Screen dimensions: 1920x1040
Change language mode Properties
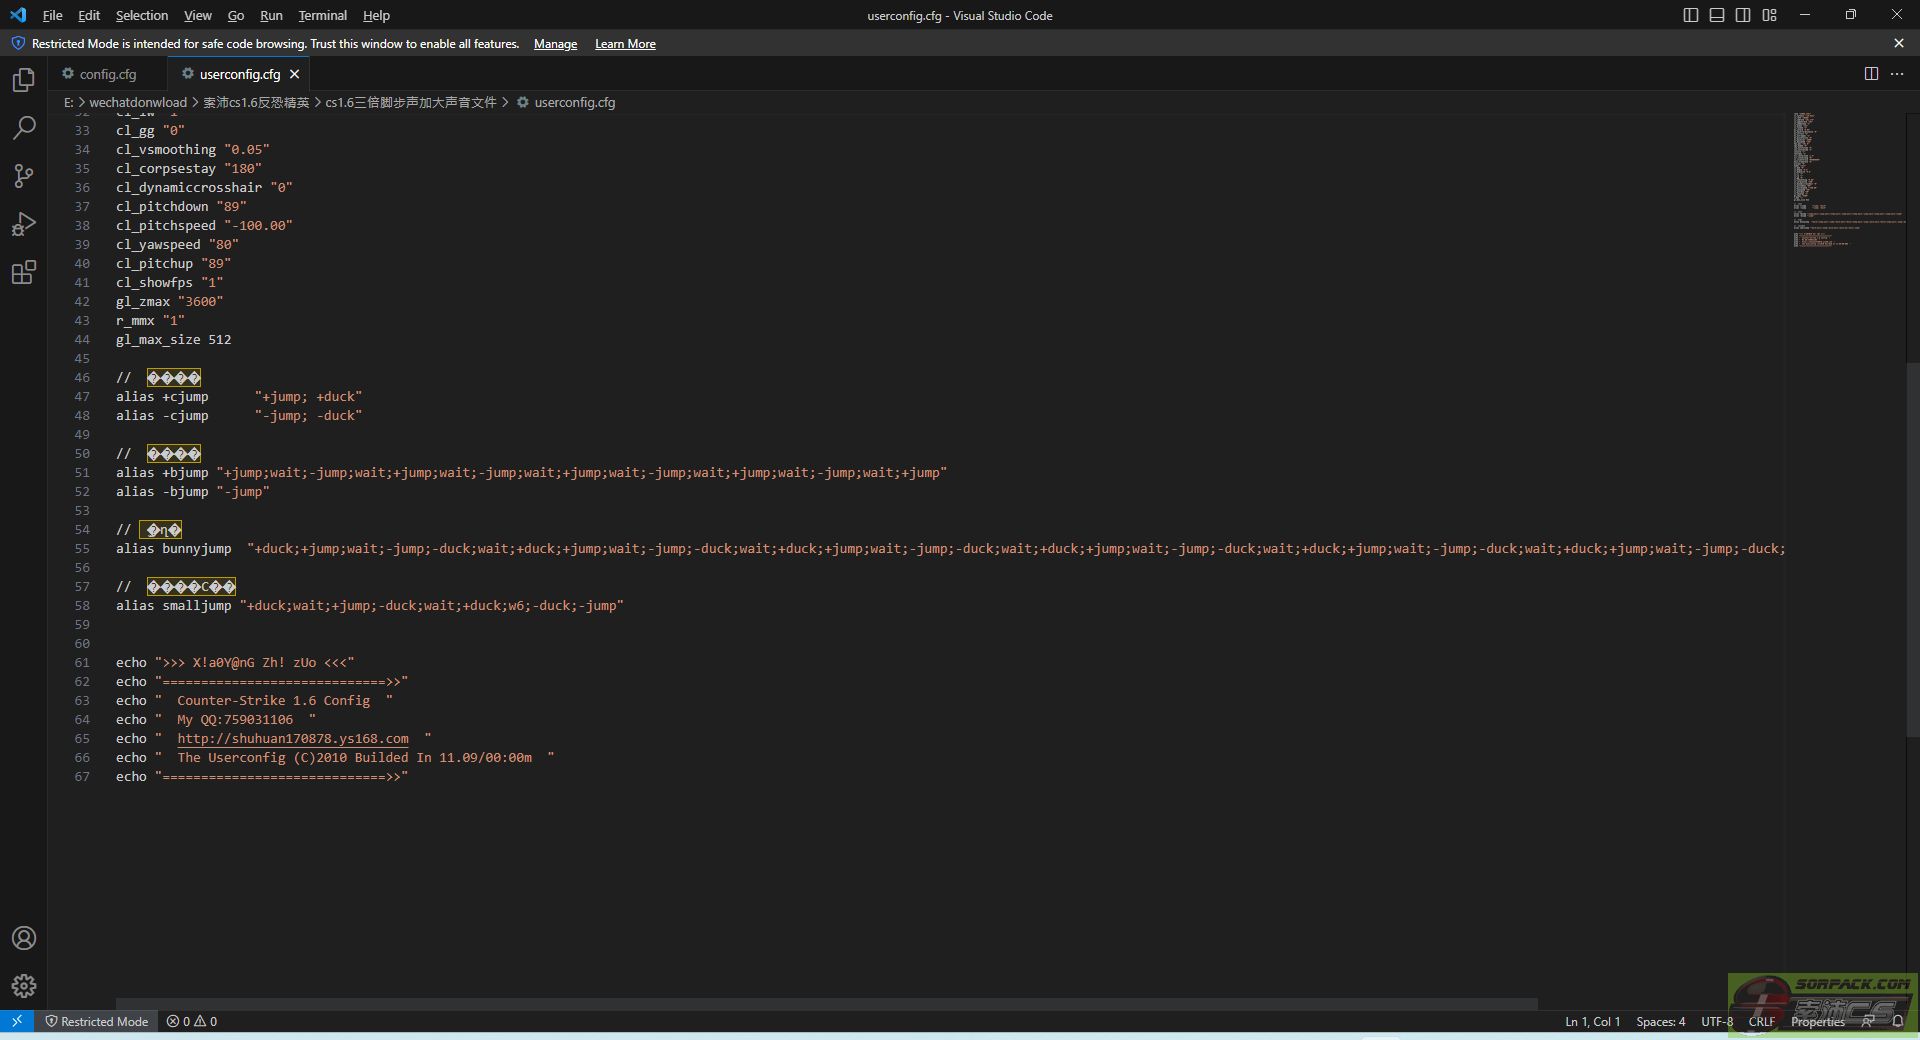(x=1817, y=1021)
